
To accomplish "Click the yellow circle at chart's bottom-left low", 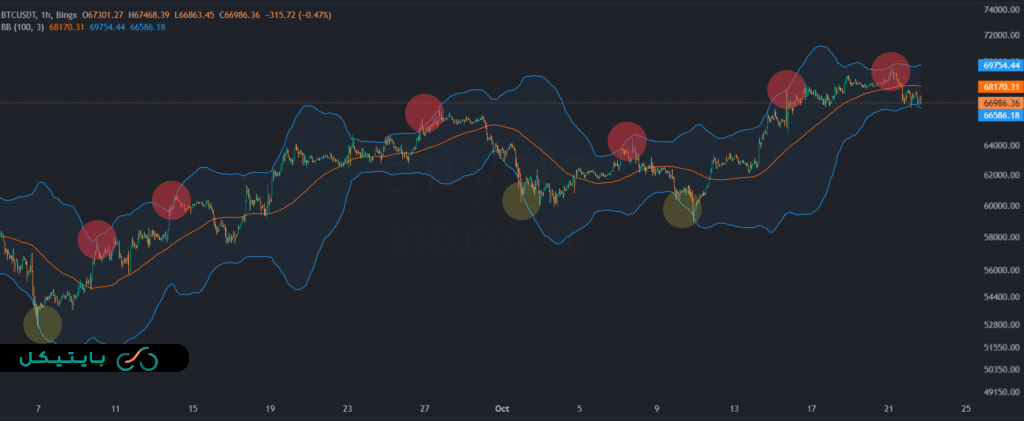I will [42, 323].
